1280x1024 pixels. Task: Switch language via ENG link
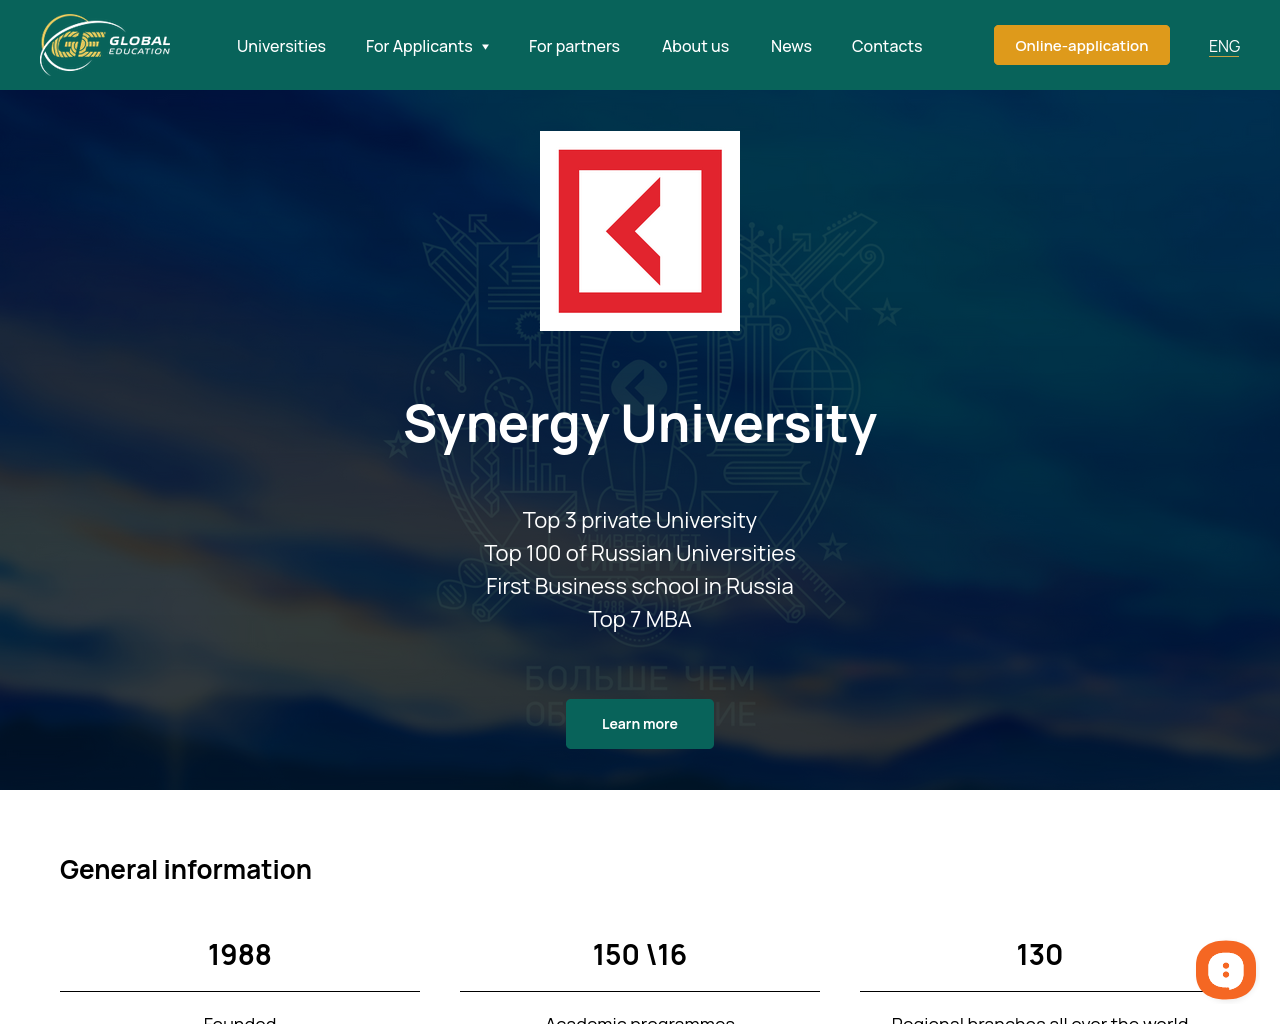click(x=1224, y=46)
